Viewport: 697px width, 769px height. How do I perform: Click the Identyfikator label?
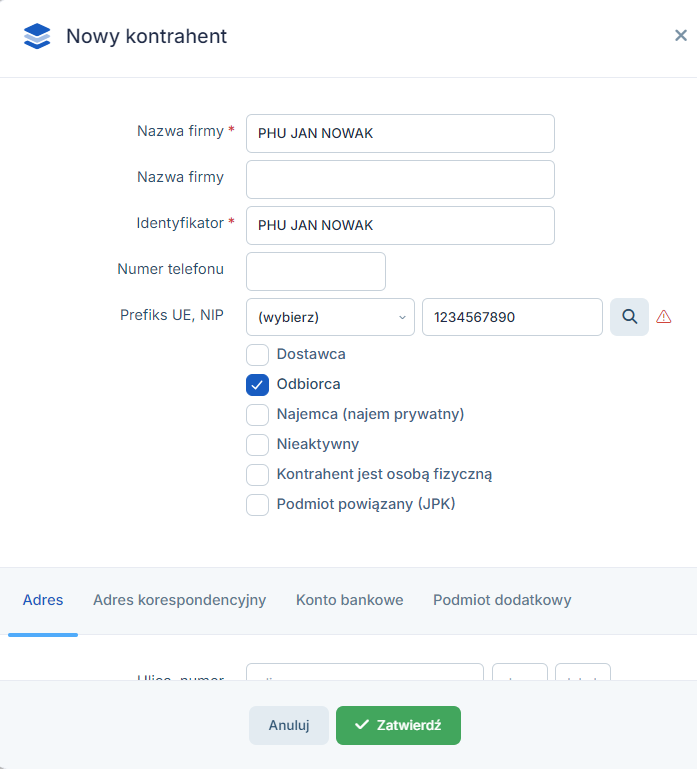(x=180, y=223)
